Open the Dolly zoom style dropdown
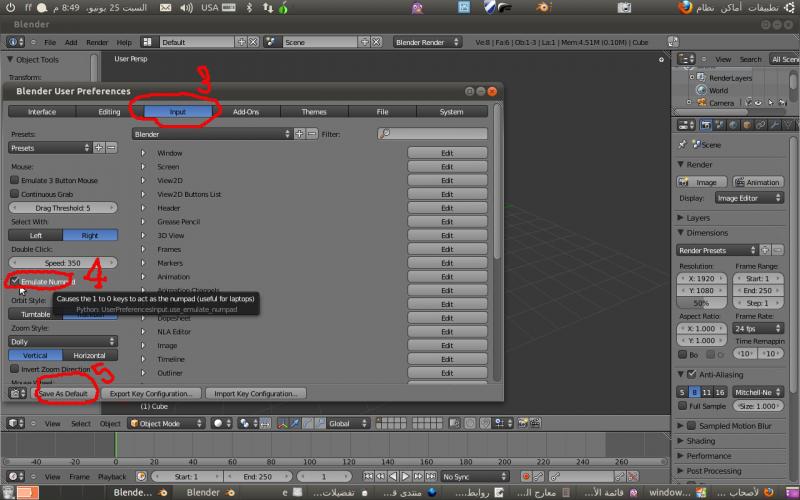Screen dimensions: 800x500 pos(63,341)
